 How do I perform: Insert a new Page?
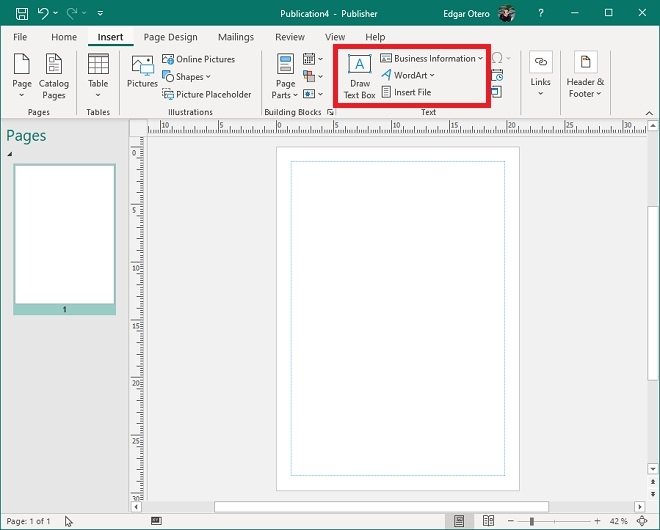(22, 76)
